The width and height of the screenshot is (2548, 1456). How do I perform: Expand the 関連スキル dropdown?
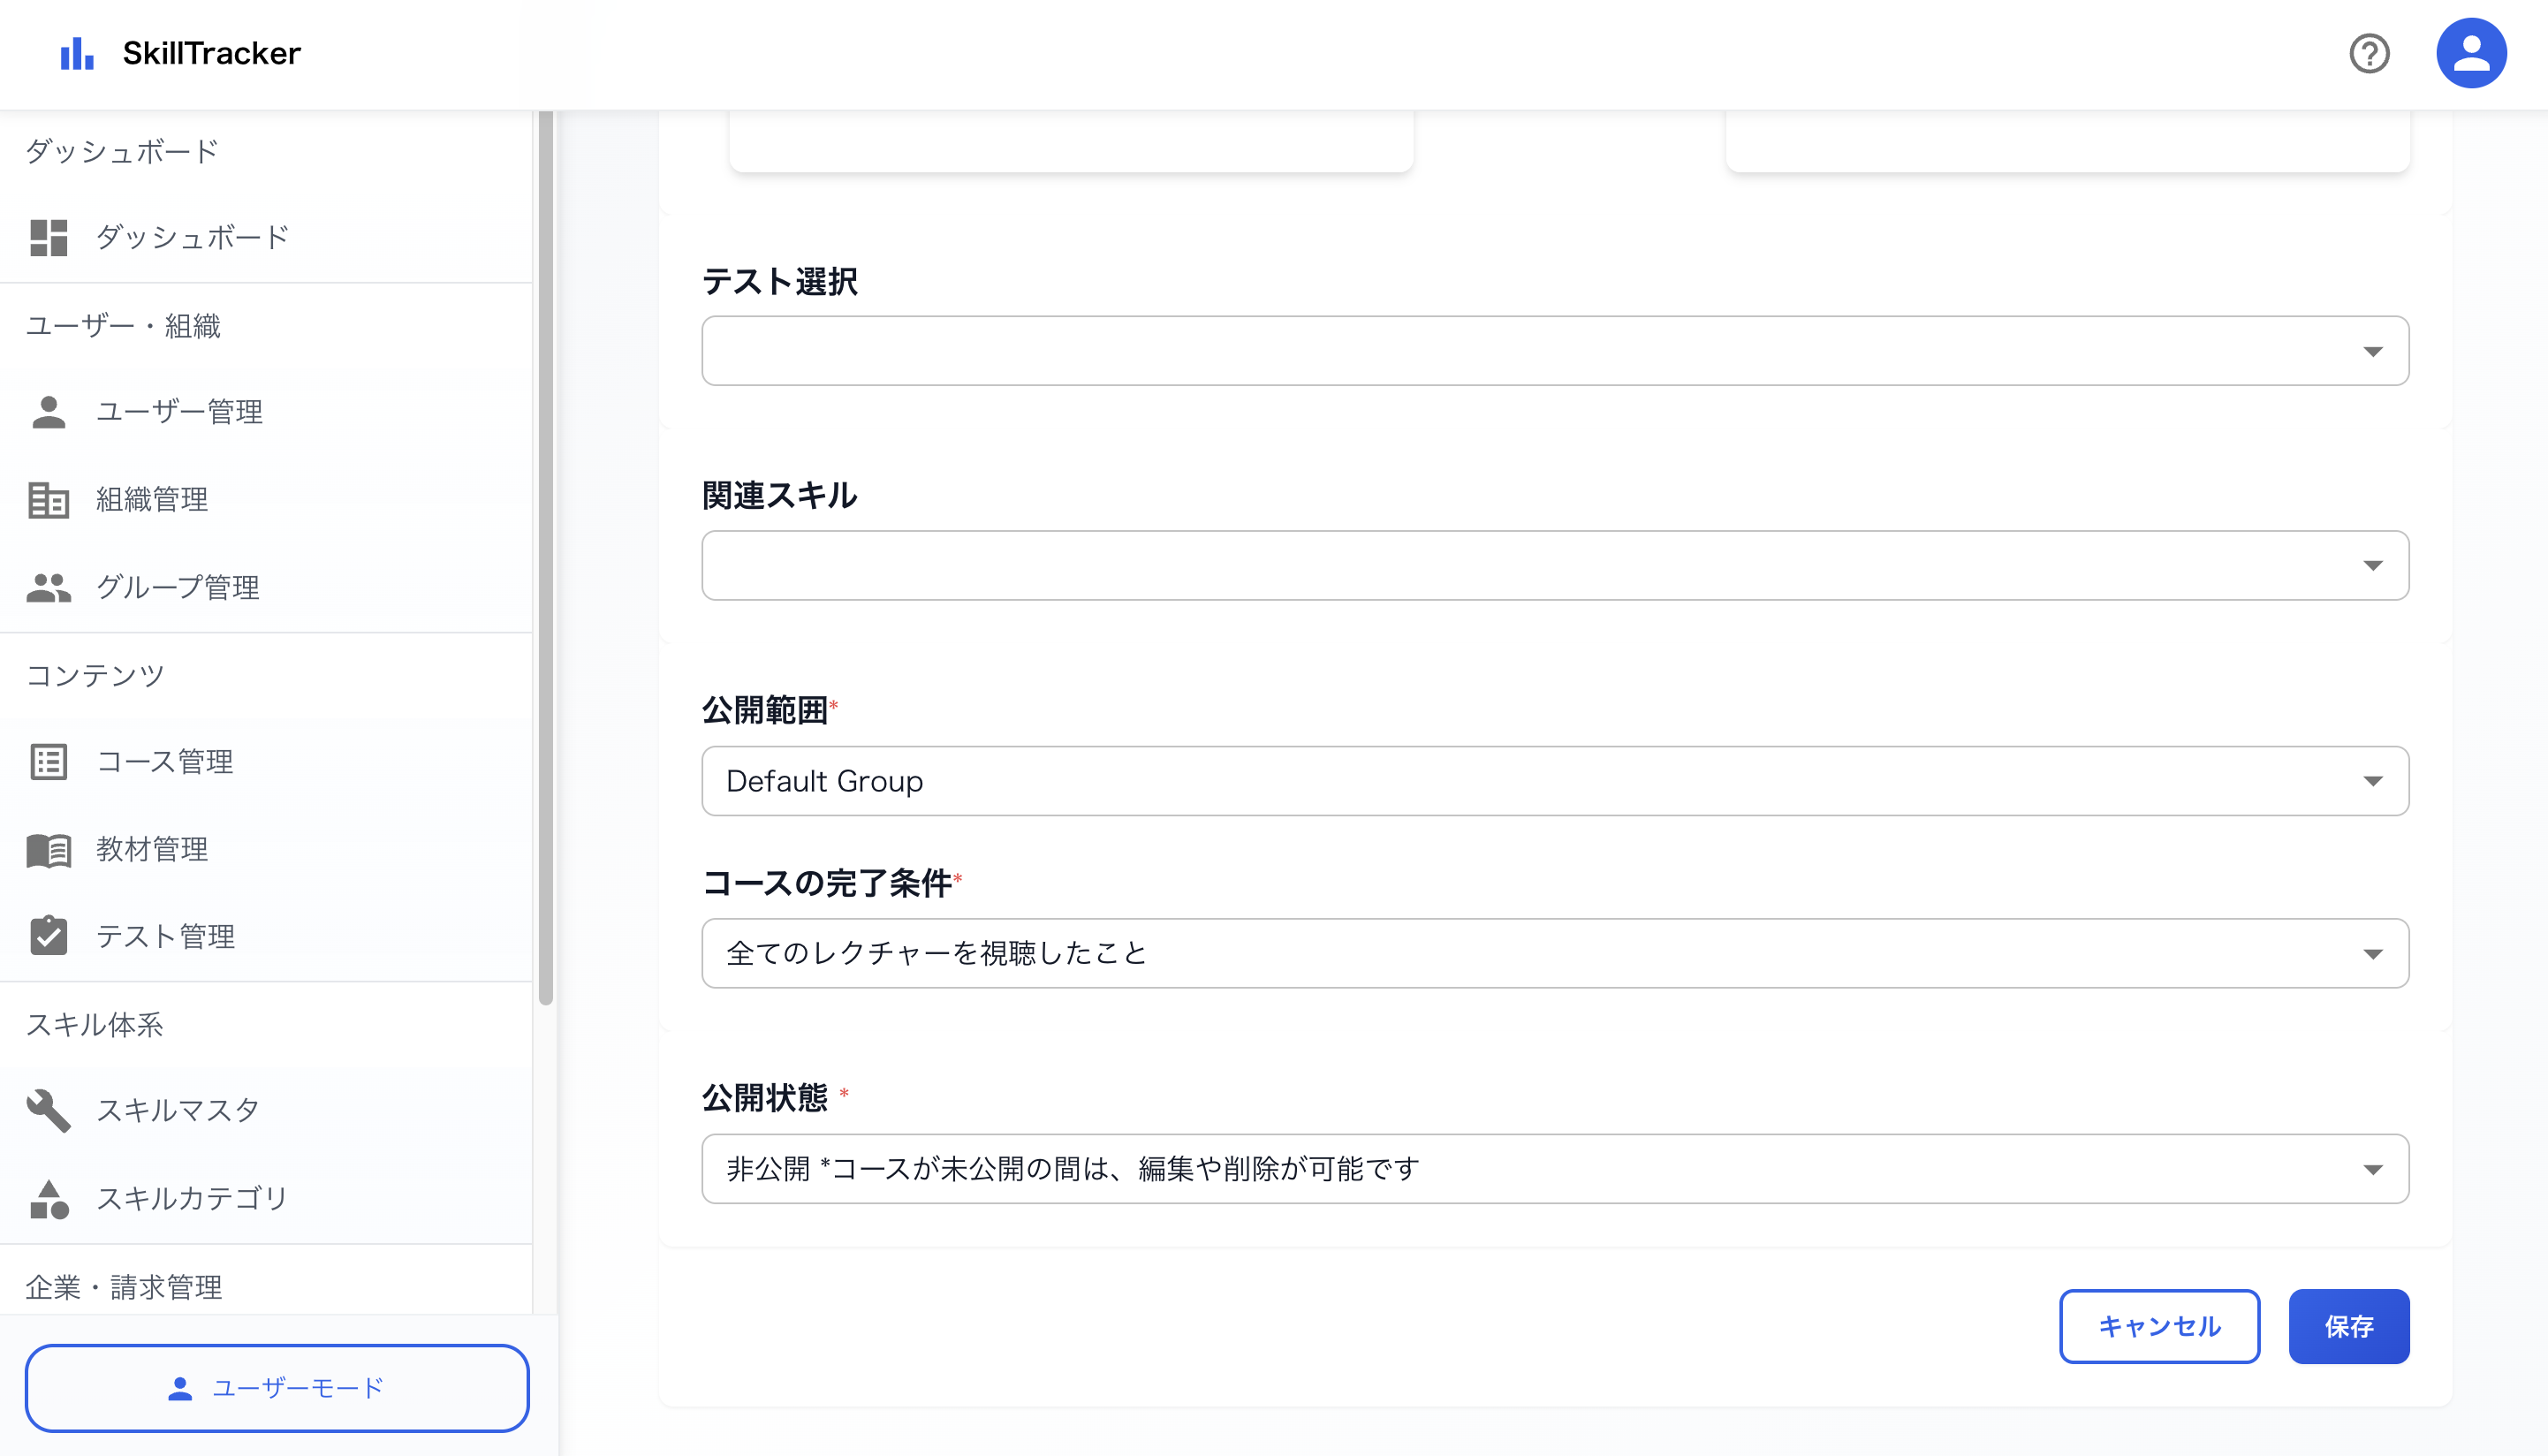tap(1554, 566)
